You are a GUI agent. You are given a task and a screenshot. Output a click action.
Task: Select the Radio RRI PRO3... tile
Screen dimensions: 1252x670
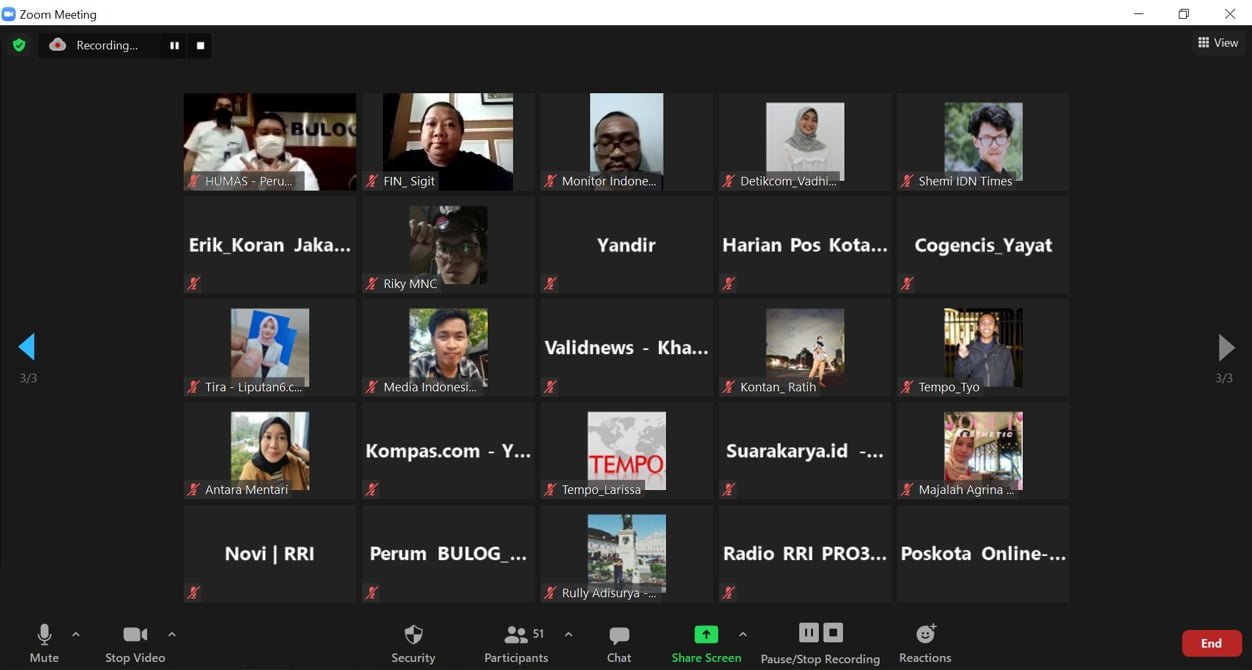pos(805,554)
